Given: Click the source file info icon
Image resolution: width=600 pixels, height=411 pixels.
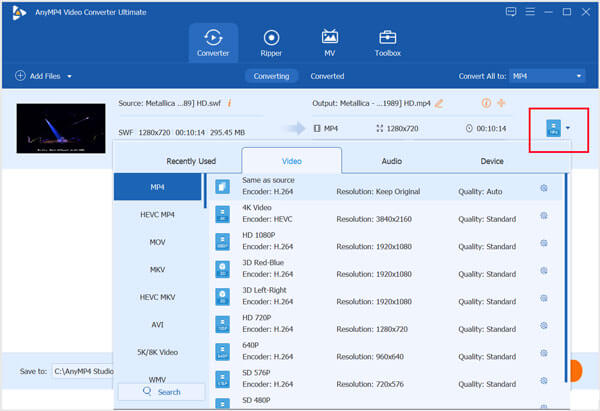Looking at the screenshot, I should pos(229,103).
